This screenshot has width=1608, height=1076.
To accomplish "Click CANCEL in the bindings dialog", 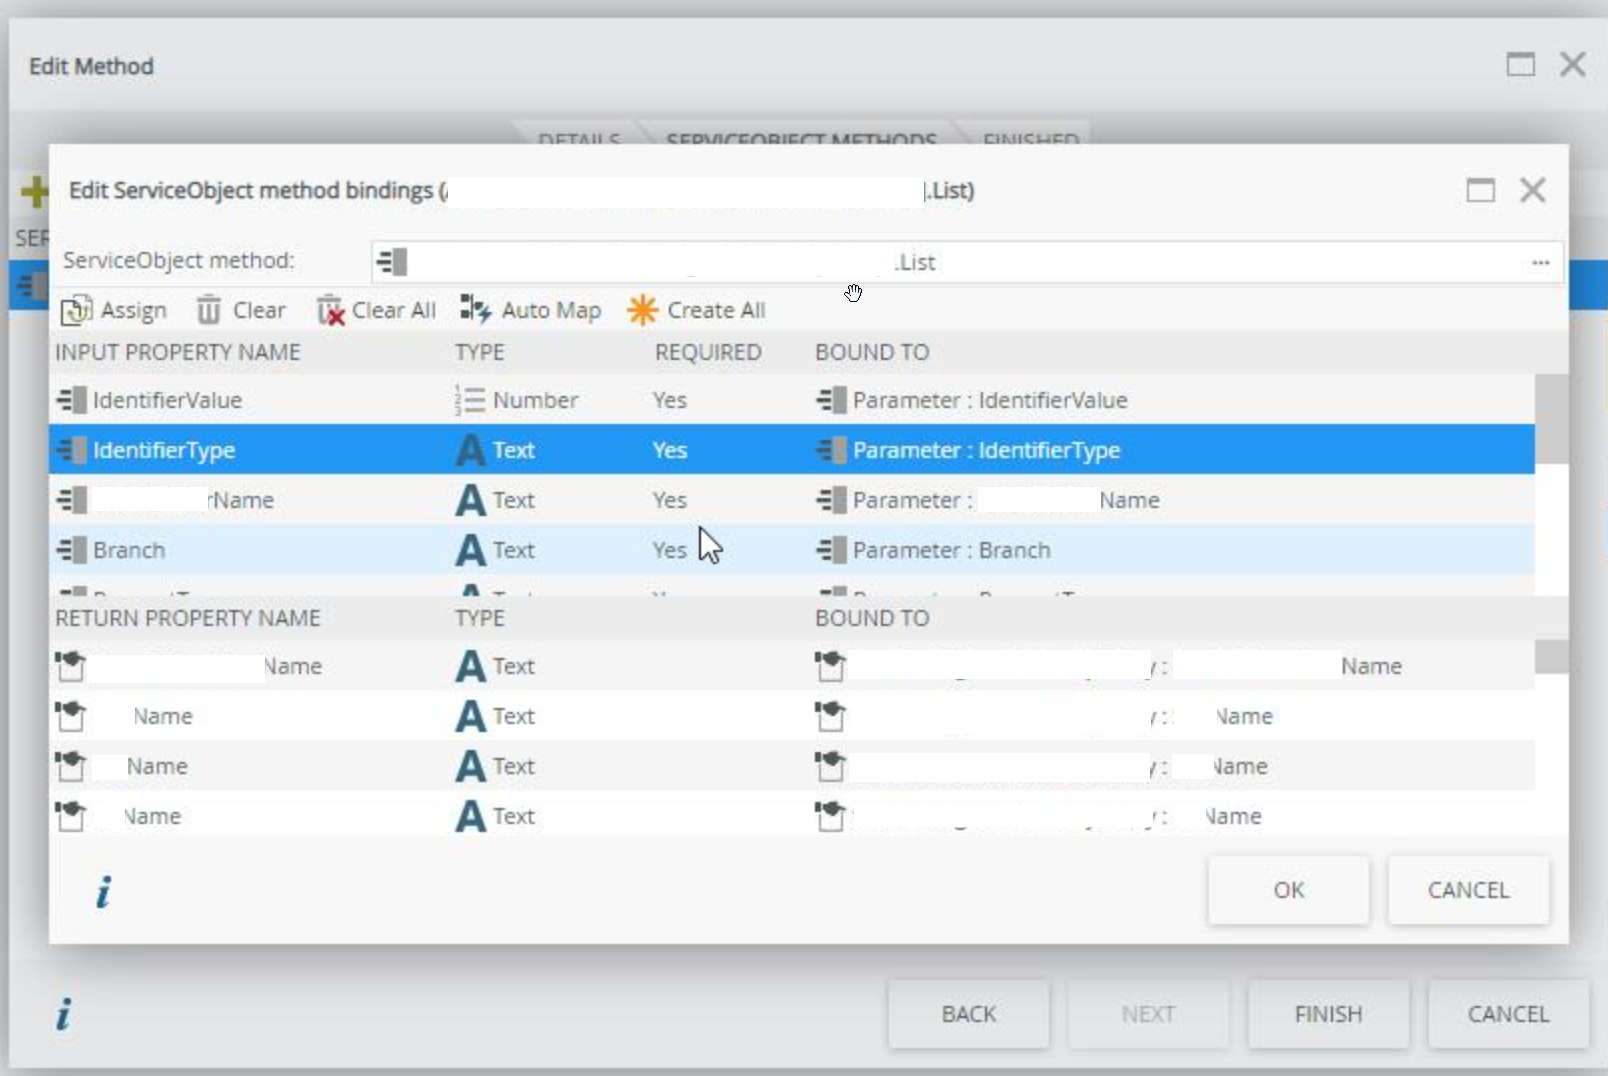I will coord(1468,890).
